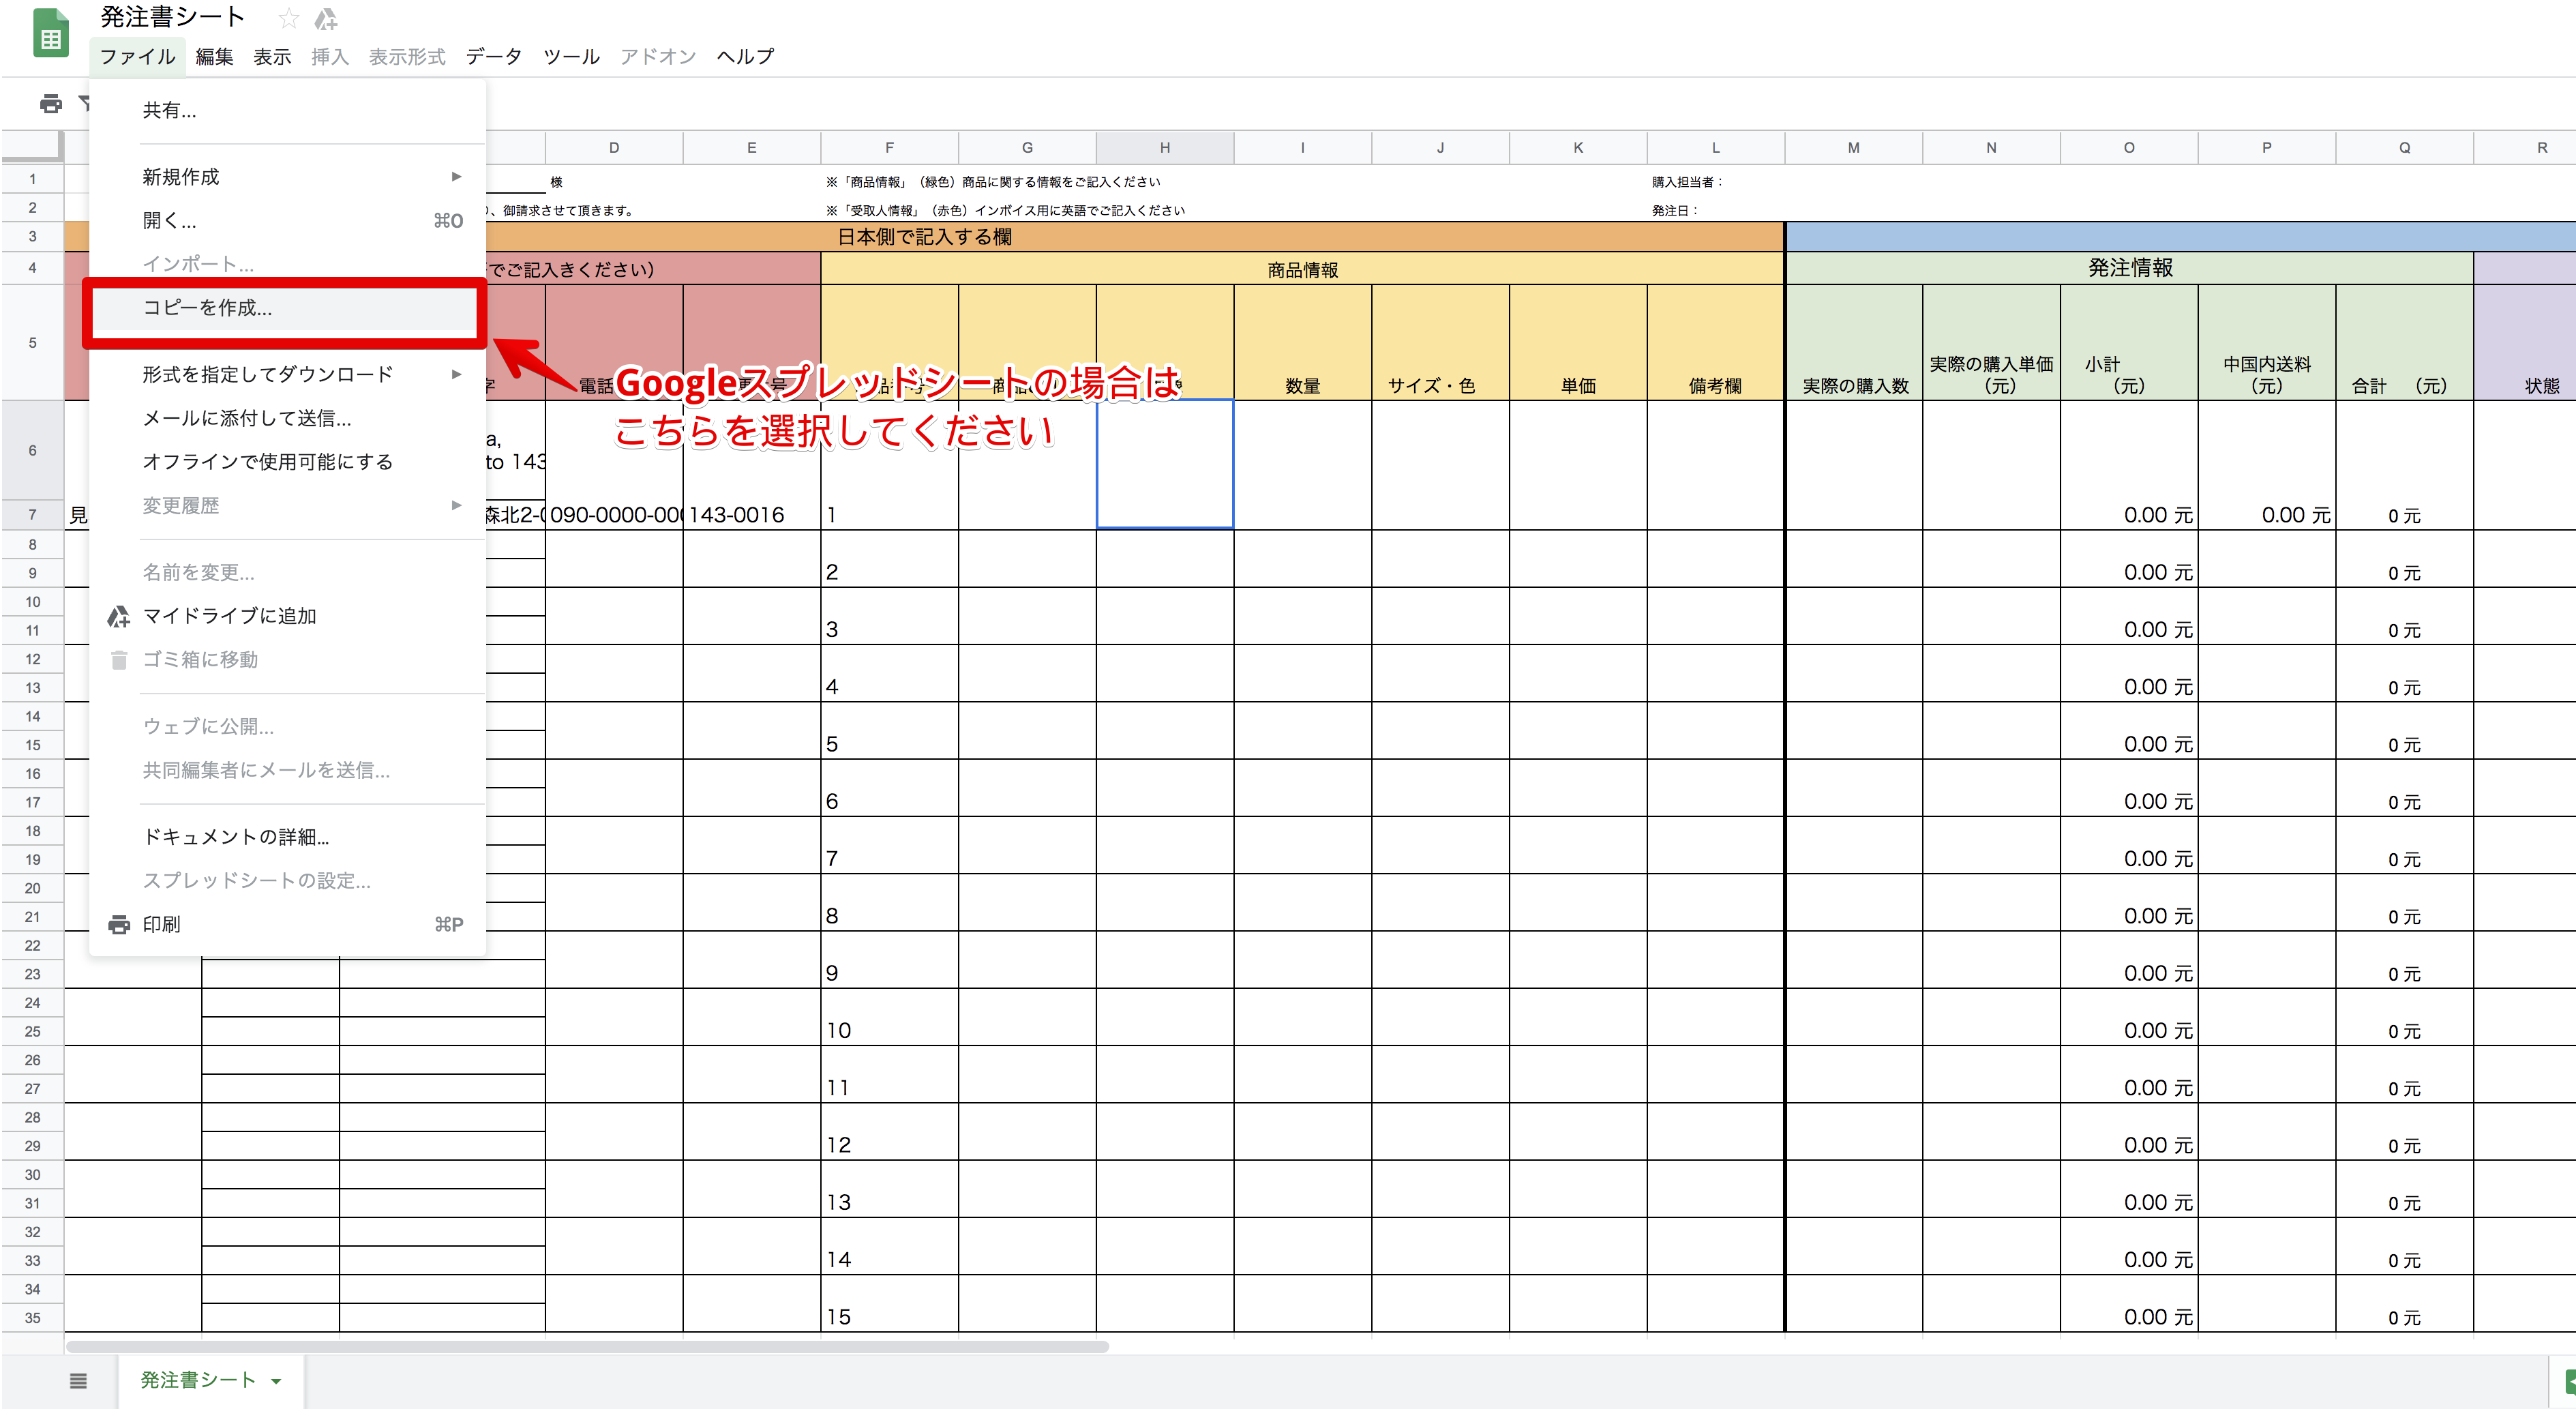Open the 発注書シート tab dropdown arrow

point(276,1381)
